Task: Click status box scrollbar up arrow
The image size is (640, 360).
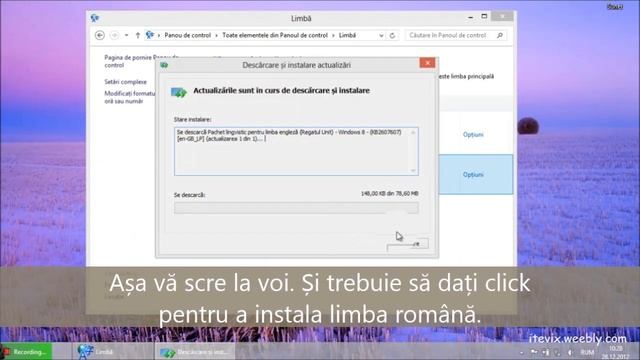Action: coord(413,132)
